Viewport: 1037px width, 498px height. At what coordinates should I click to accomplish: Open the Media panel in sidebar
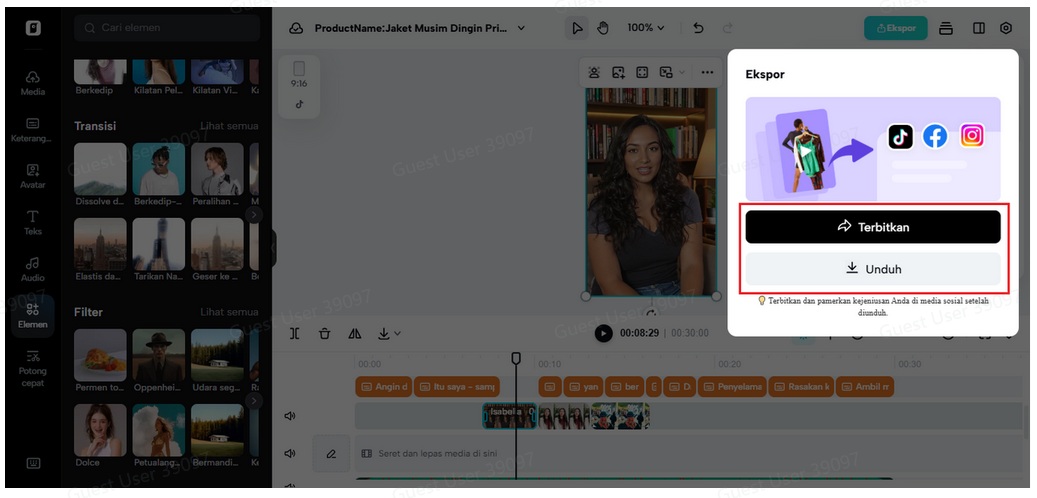33,83
